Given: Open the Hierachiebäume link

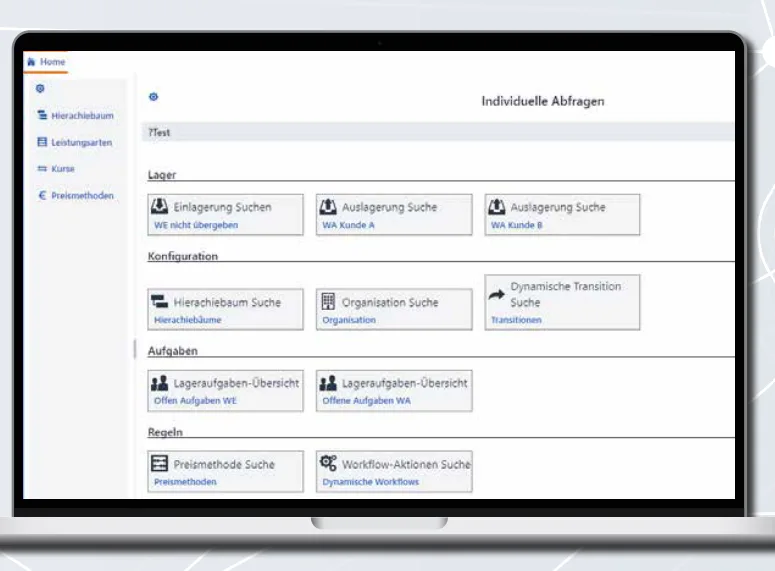Looking at the screenshot, I should [187, 320].
